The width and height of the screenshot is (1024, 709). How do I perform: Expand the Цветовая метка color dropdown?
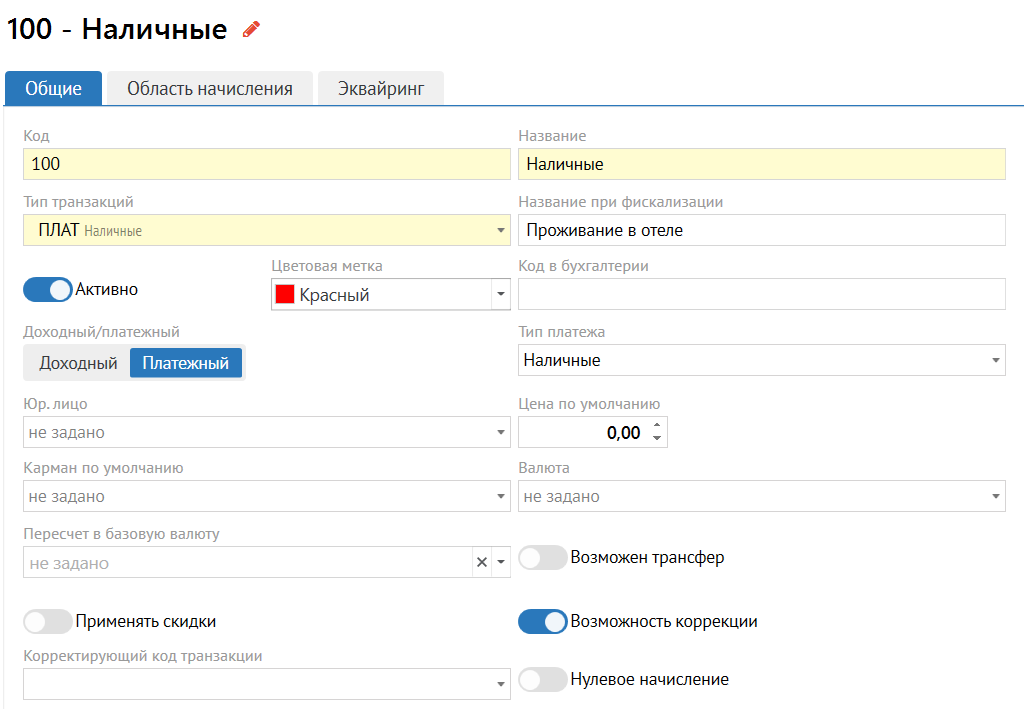500,295
